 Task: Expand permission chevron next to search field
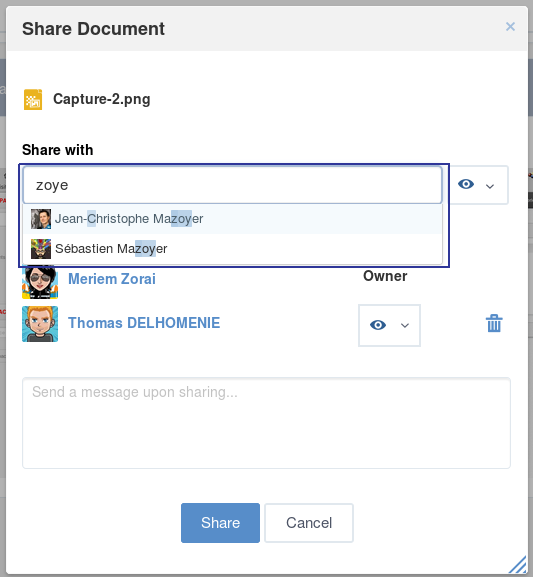click(x=490, y=187)
